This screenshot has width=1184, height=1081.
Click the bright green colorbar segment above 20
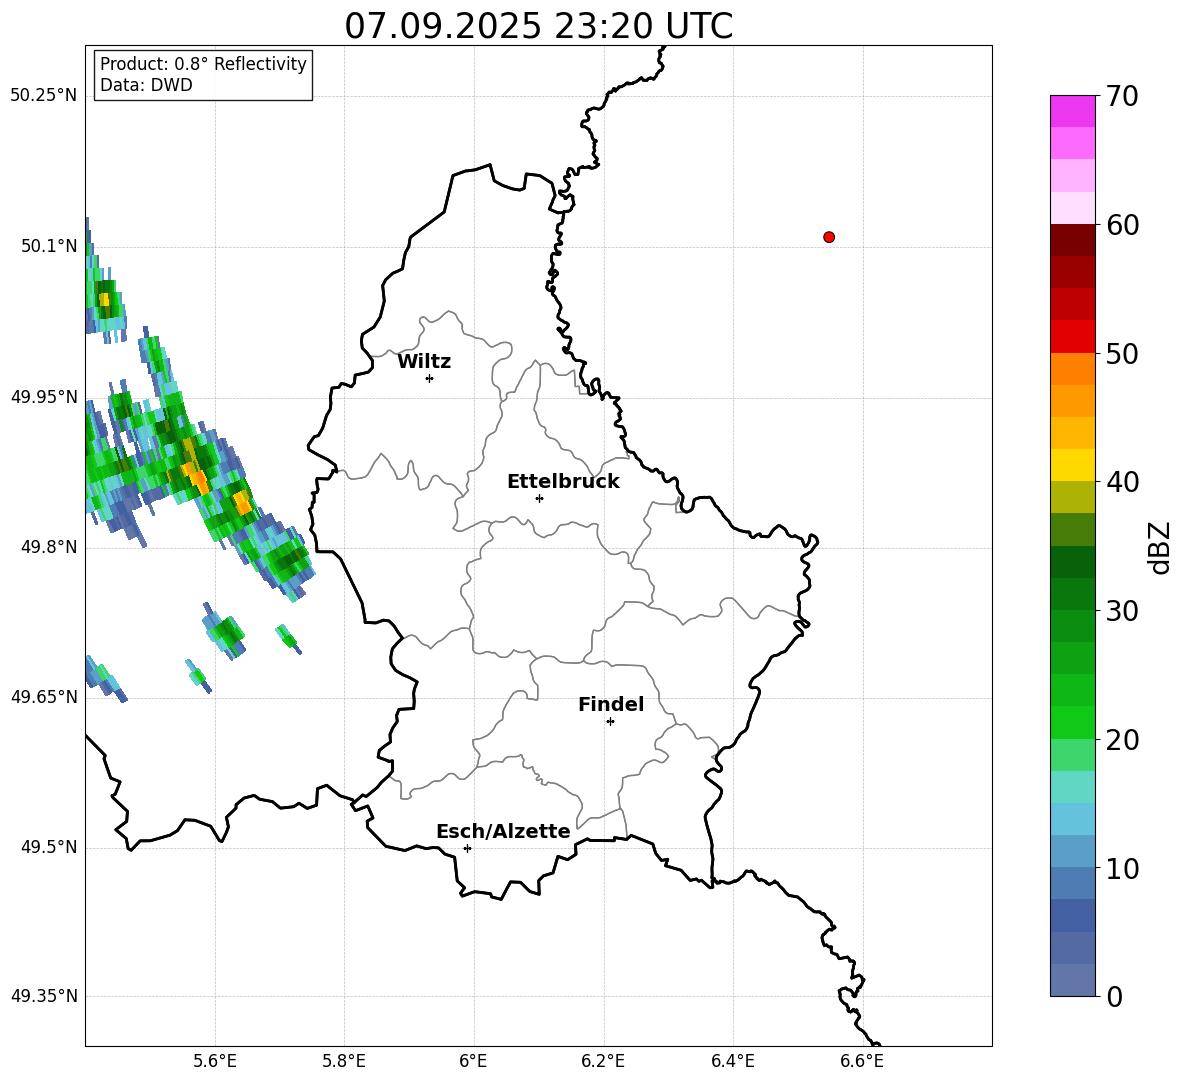click(x=1072, y=722)
